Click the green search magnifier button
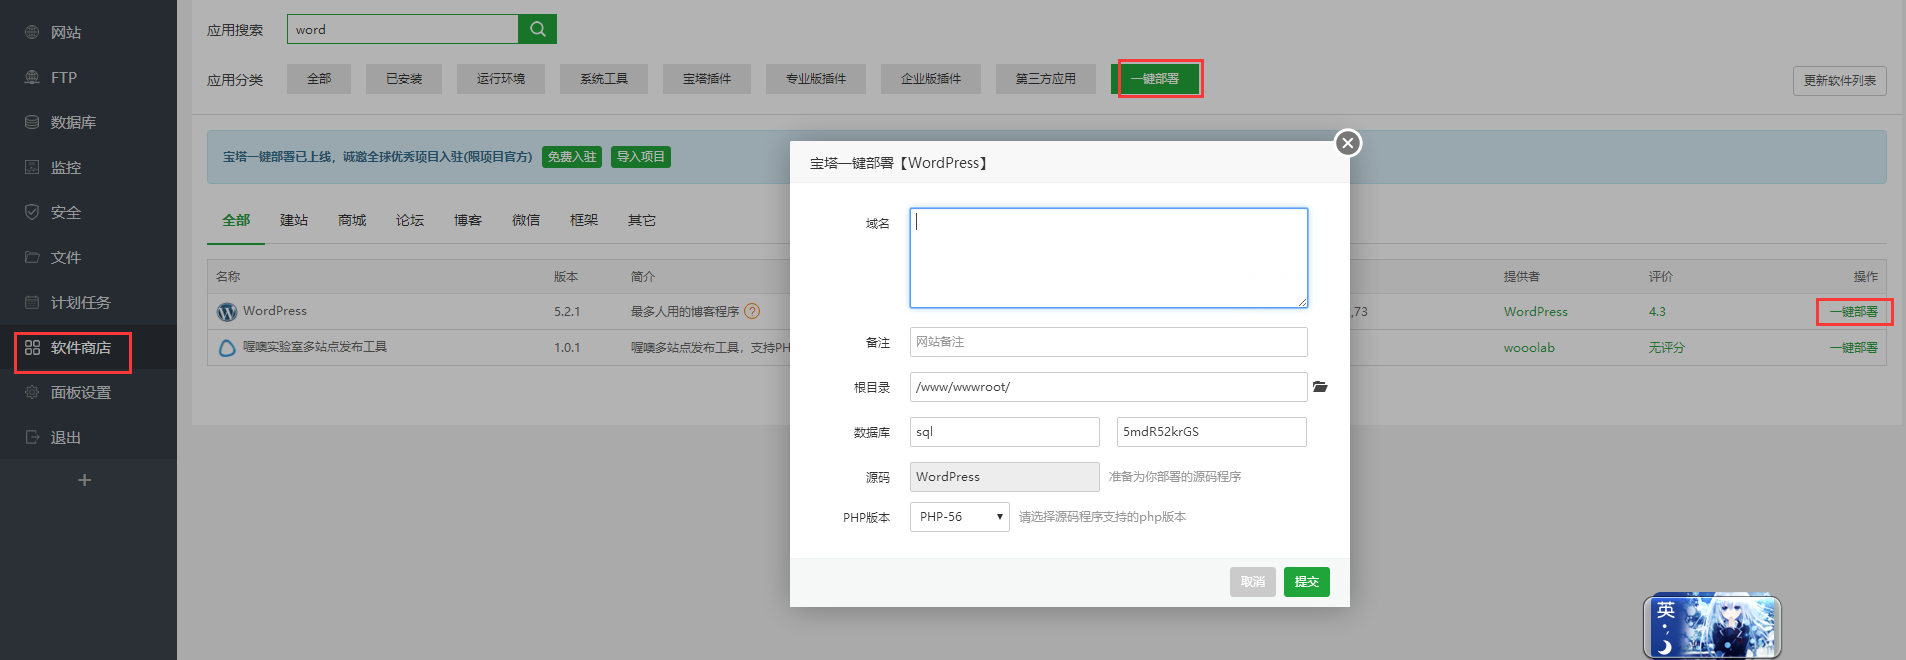The width and height of the screenshot is (1906, 660). [x=537, y=29]
